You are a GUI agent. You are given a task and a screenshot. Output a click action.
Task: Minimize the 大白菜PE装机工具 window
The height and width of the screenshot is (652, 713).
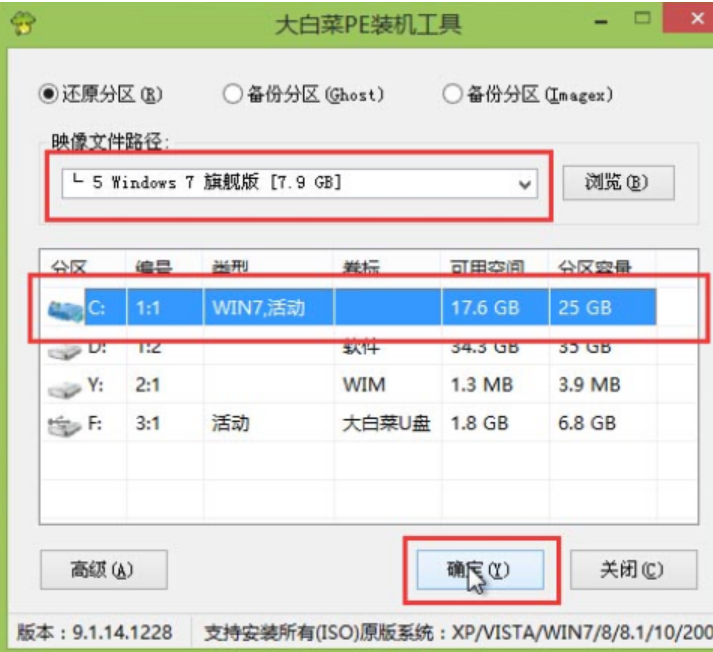click(x=601, y=21)
